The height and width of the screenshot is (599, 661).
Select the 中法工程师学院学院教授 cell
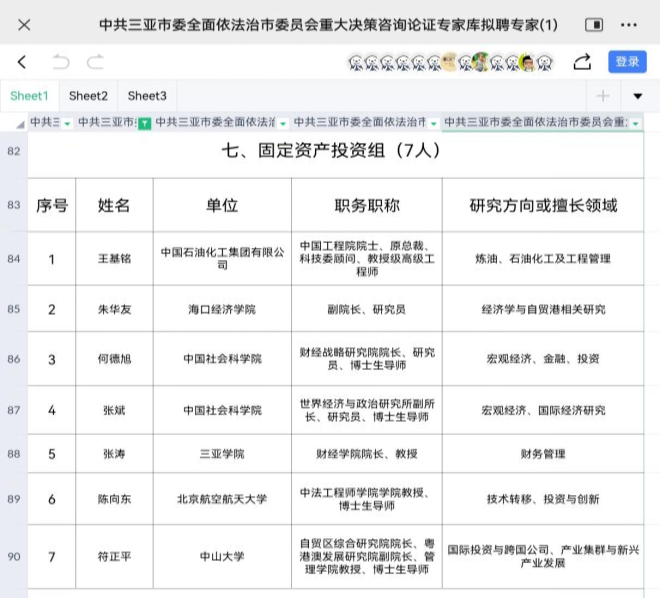coord(367,499)
